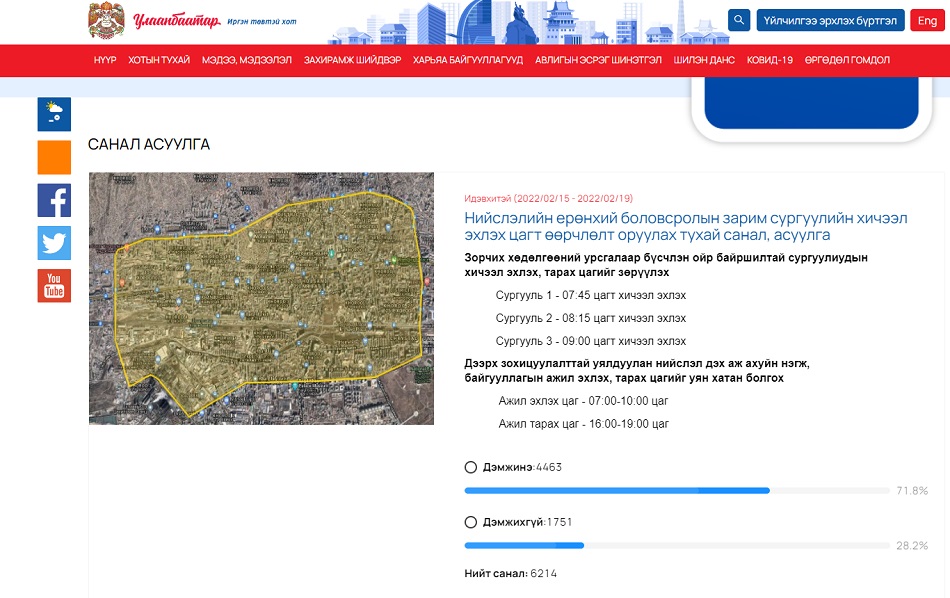Click the district map image

(261, 298)
